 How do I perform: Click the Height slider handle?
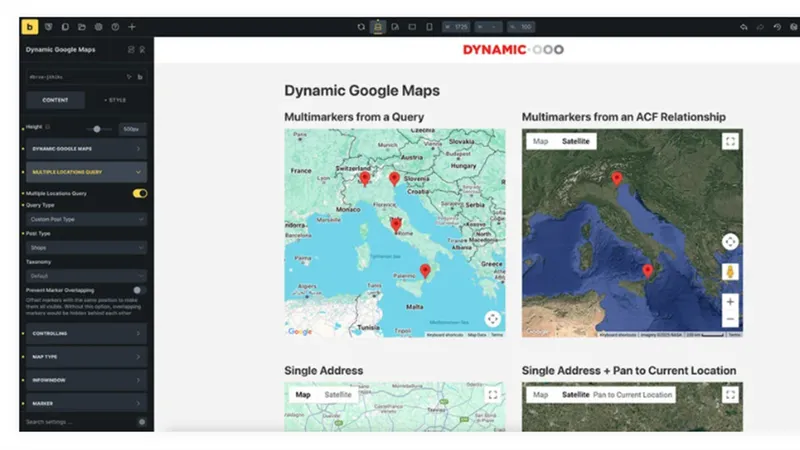[96, 129]
